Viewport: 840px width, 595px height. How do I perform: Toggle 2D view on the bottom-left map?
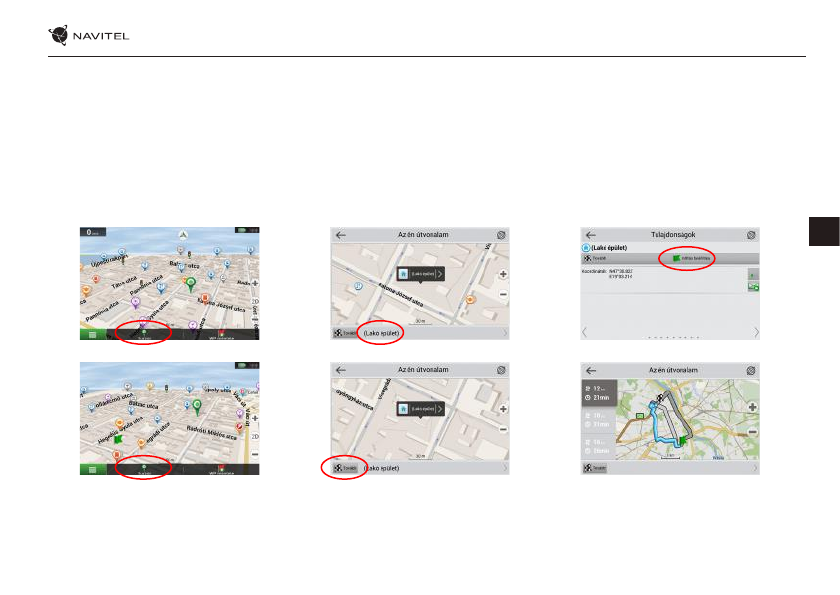point(254,438)
